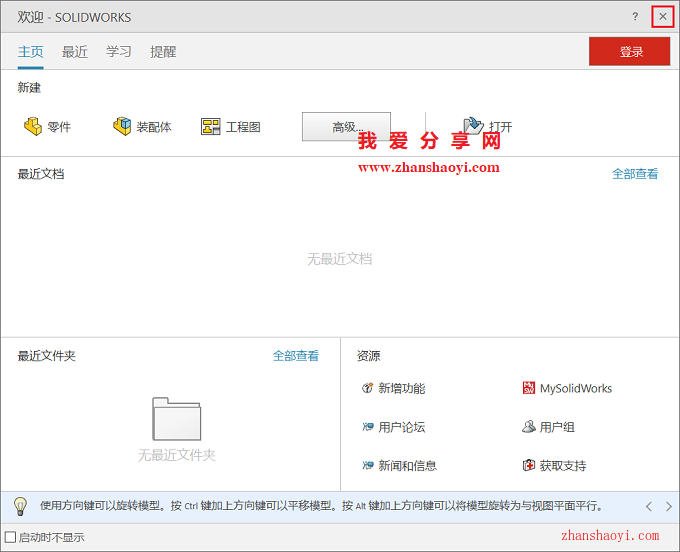
Task: Click the lightbulb tip icon
Action: click(20, 506)
